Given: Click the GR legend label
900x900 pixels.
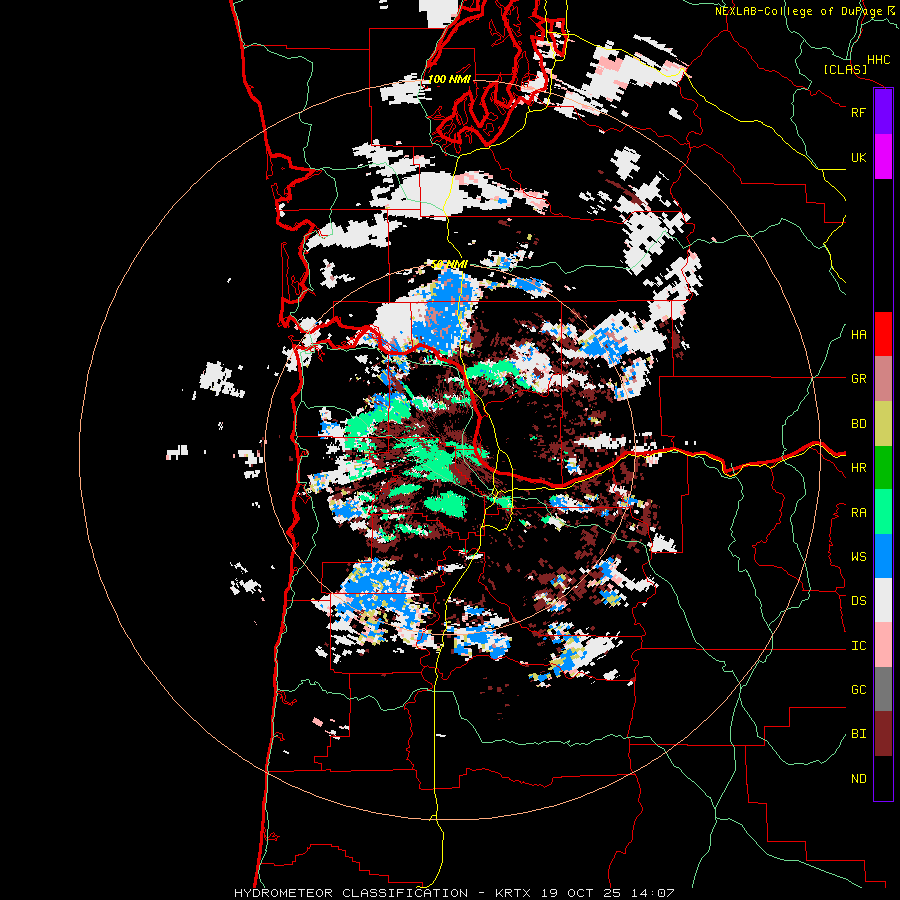Looking at the screenshot, I should coord(858,379).
